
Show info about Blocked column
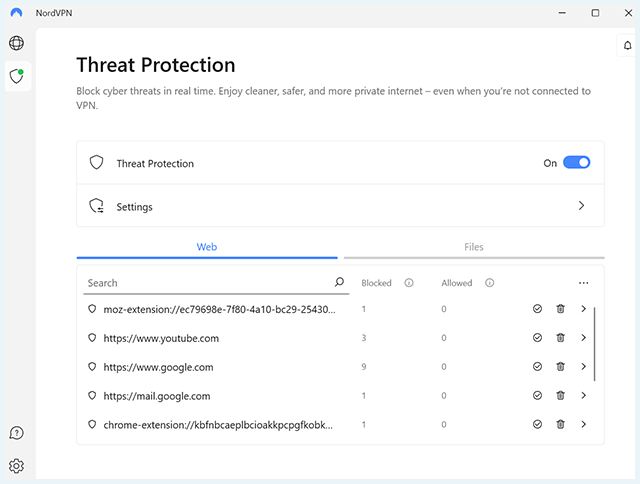pyautogui.click(x=409, y=283)
